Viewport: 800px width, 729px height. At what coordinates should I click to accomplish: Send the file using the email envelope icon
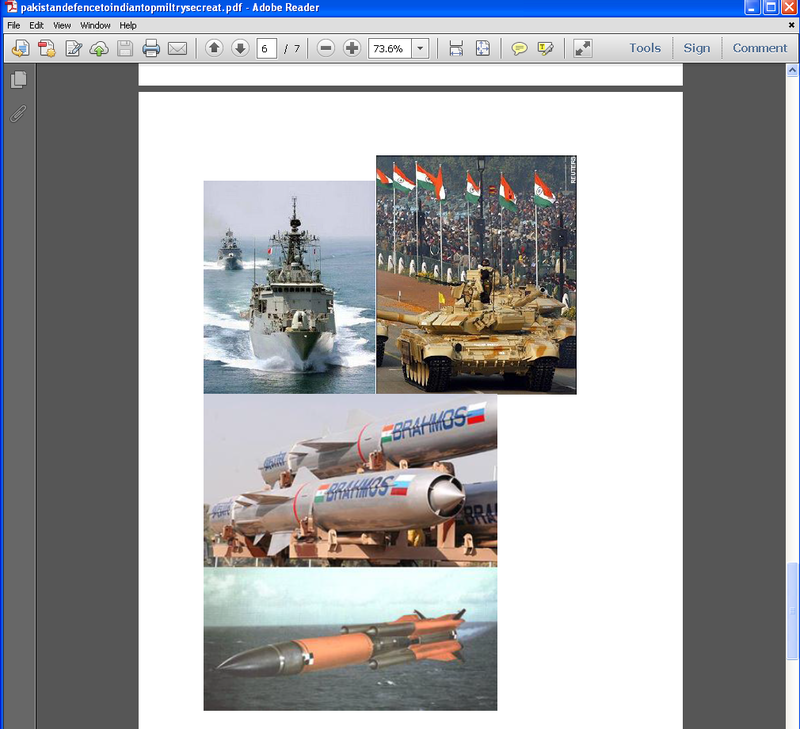point(178,48)
